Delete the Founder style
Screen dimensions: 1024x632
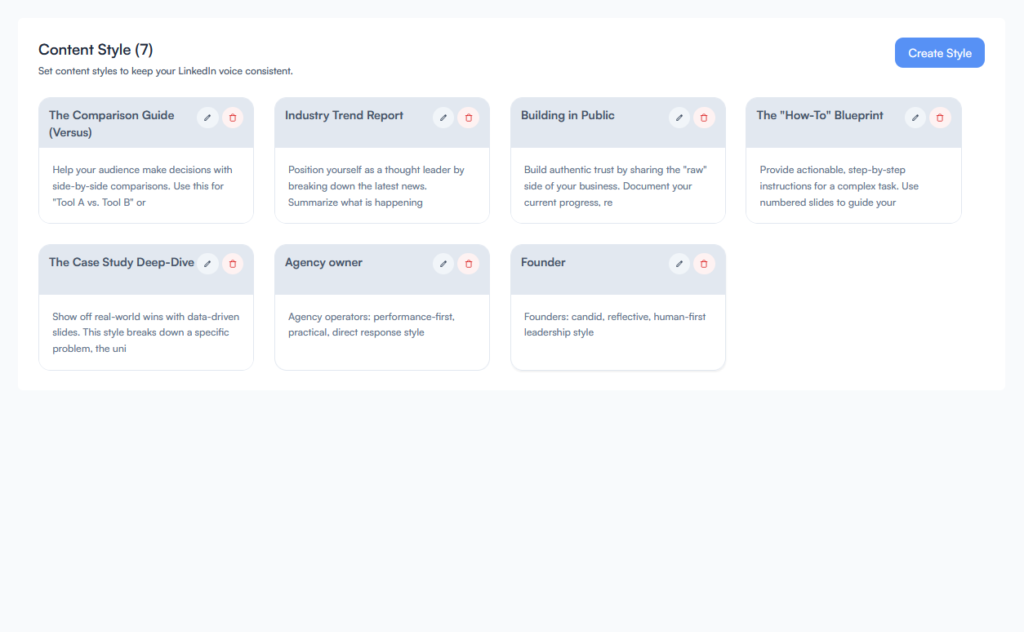tap(704, 264)
